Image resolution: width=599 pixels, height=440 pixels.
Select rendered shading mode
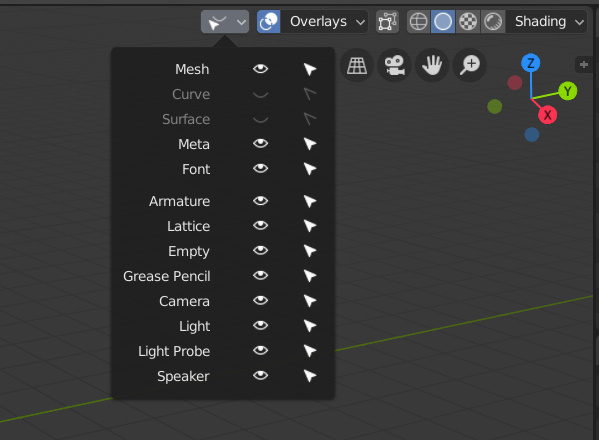tap(493, 21)
